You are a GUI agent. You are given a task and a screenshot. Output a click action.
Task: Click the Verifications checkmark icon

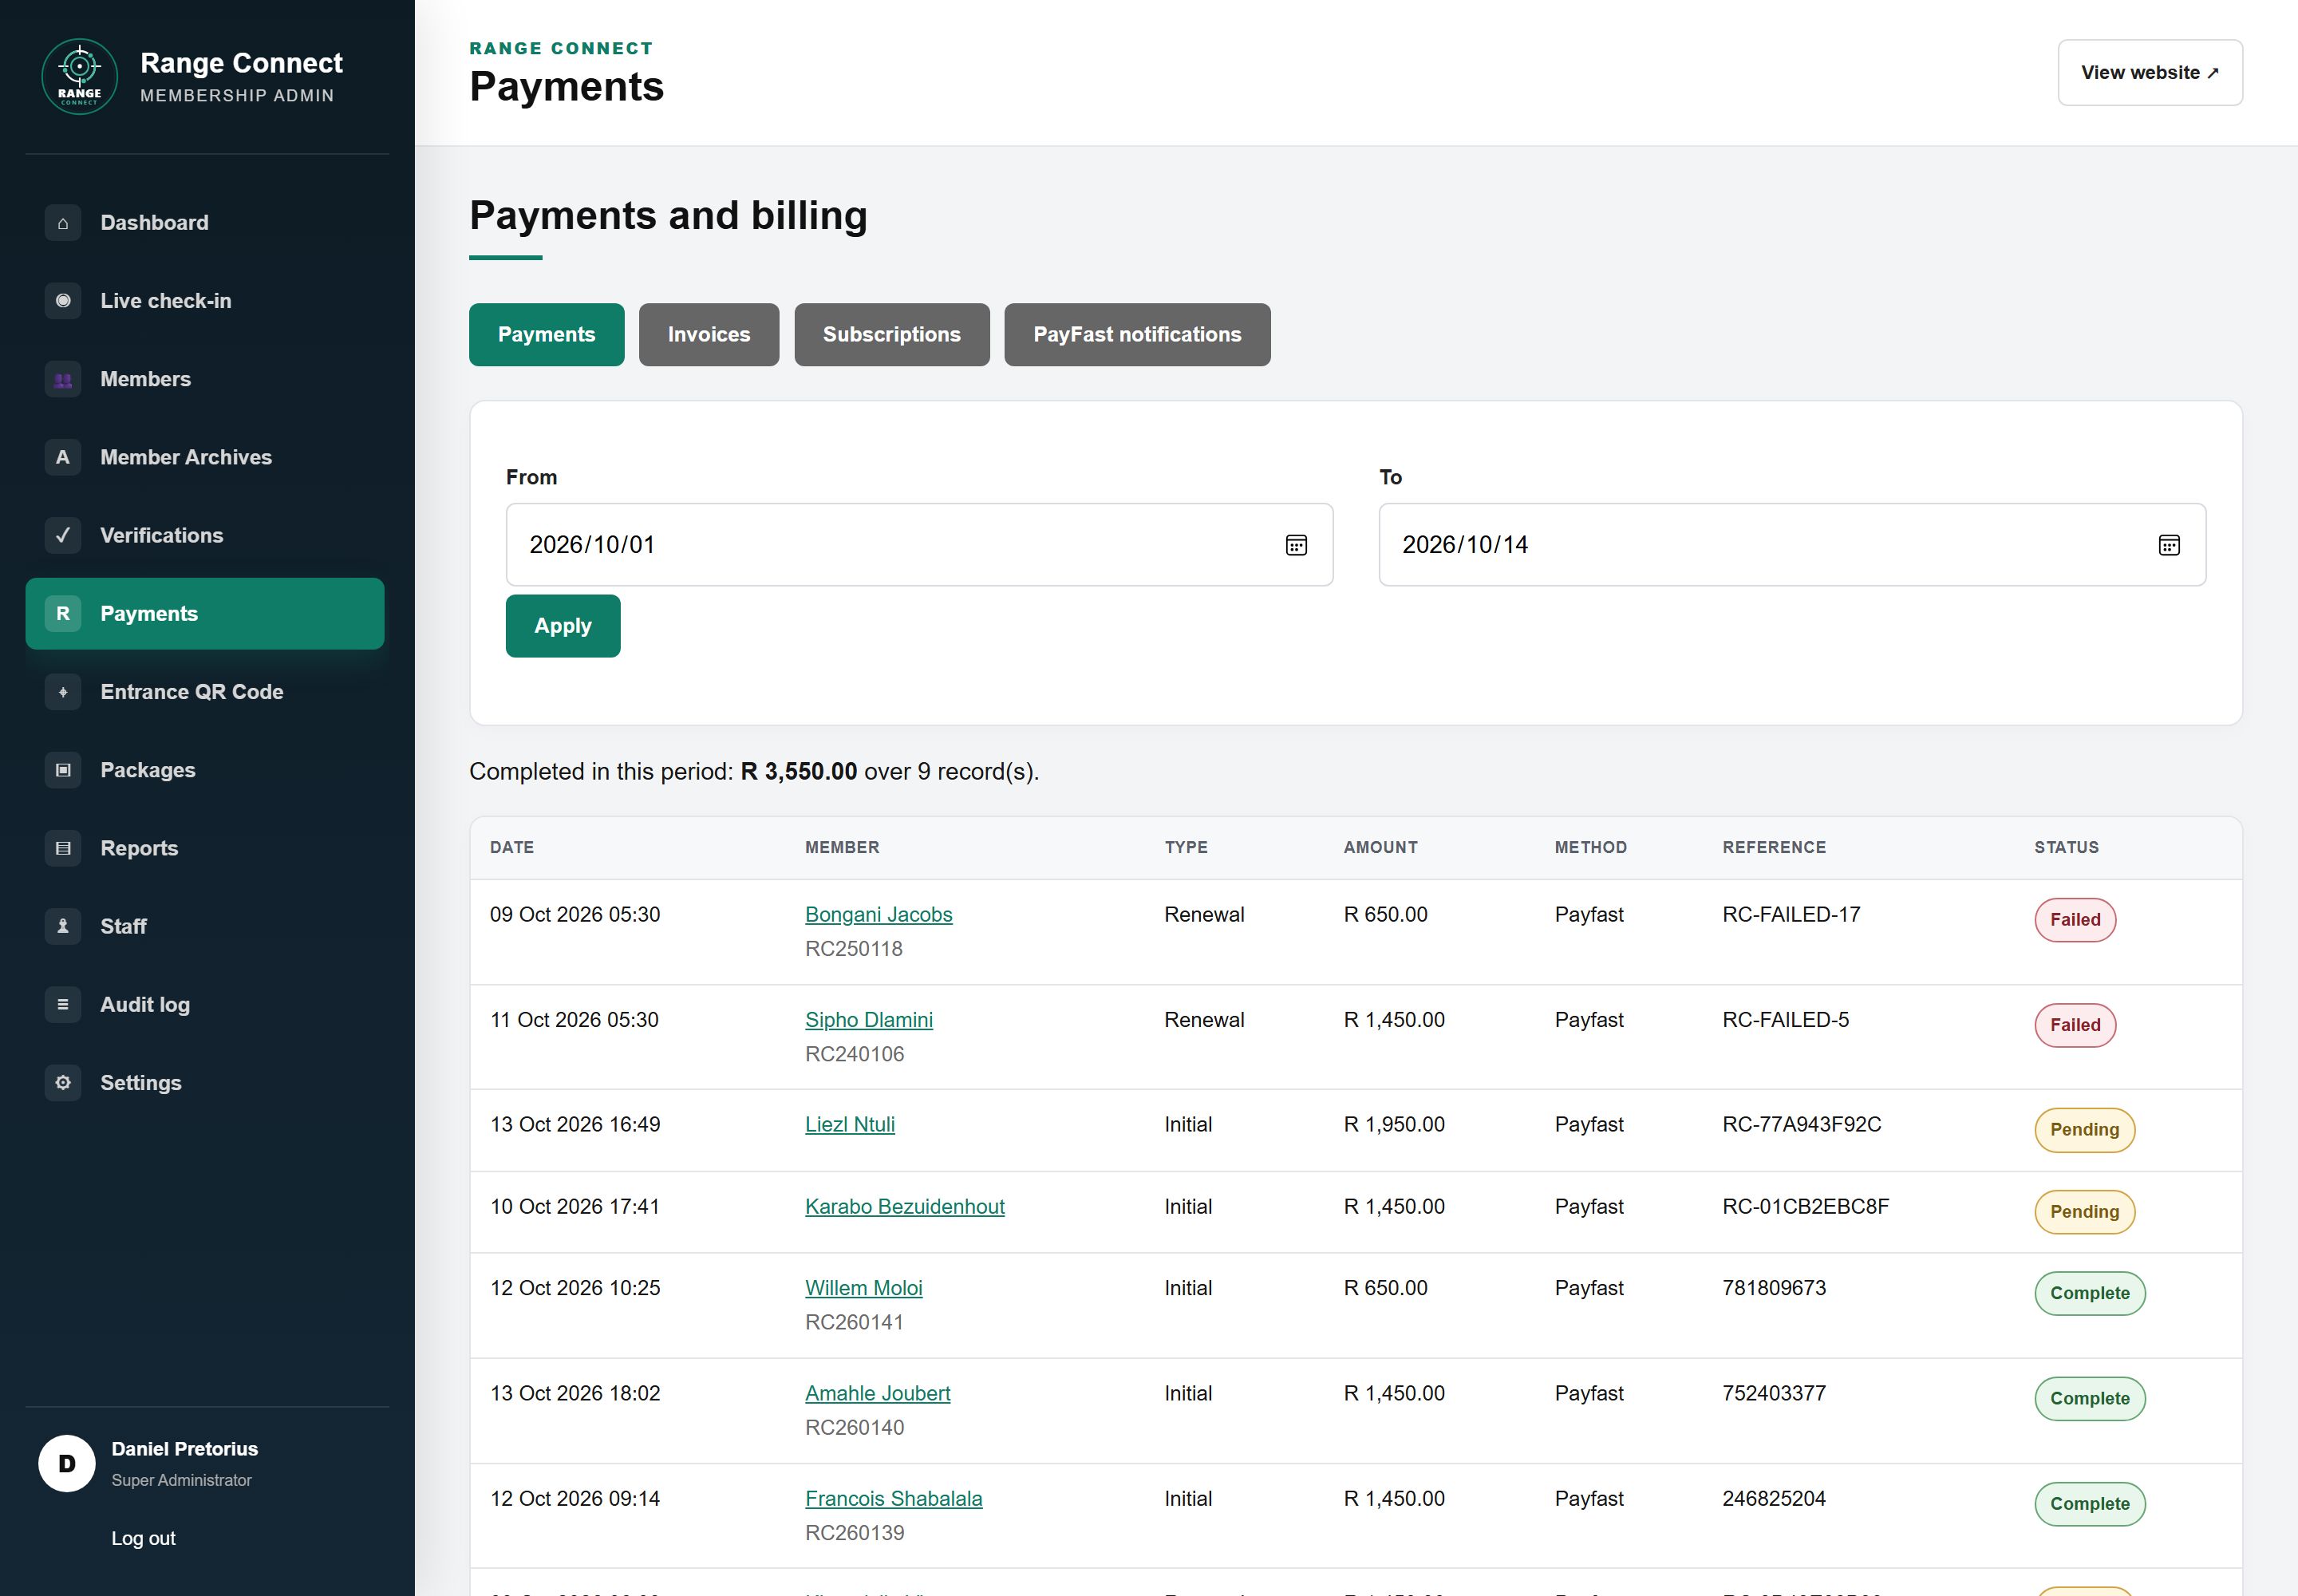[63, 535]
